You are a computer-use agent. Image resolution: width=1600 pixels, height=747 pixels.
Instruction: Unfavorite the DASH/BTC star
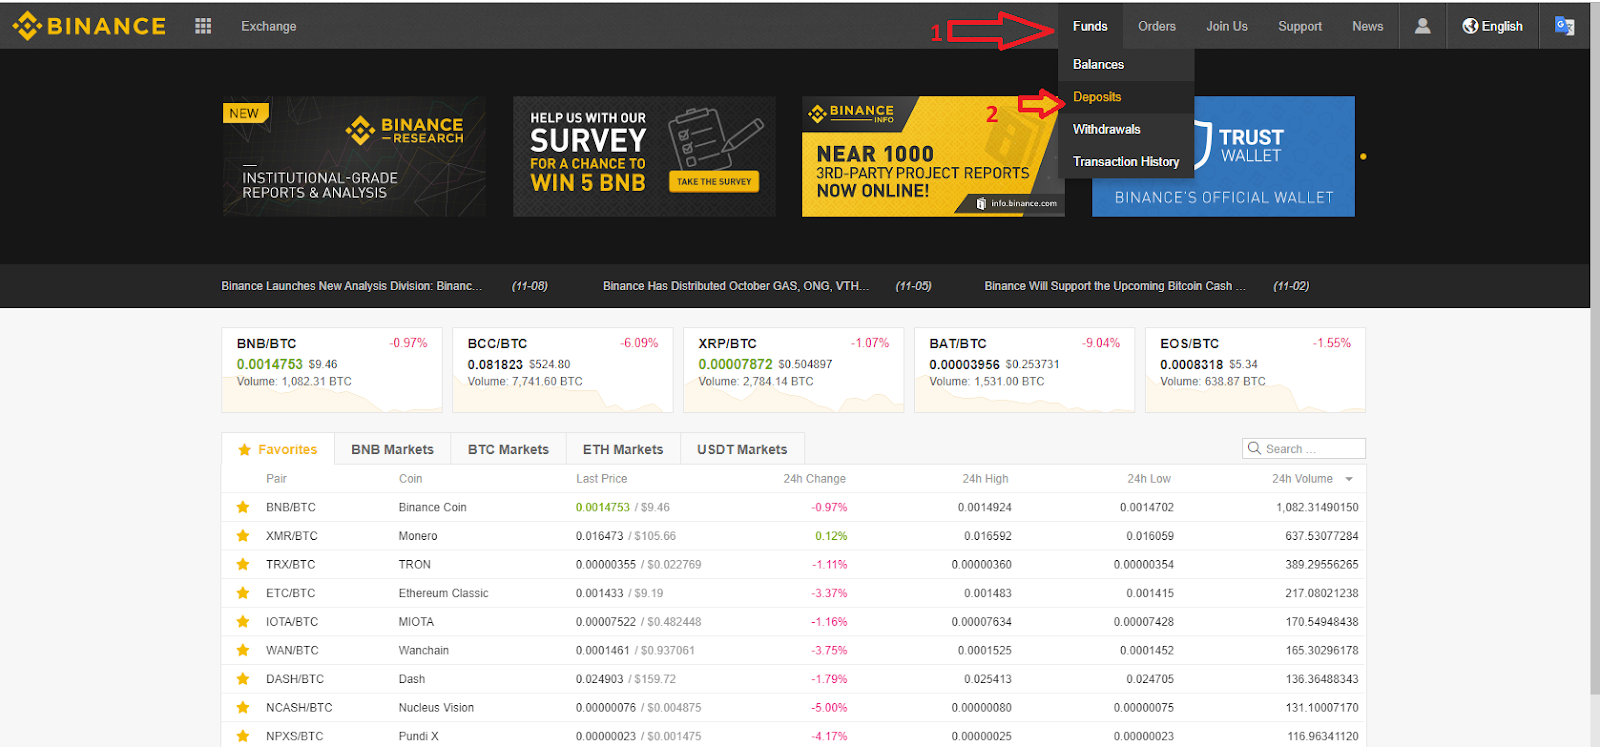click(x=243, y=679)
